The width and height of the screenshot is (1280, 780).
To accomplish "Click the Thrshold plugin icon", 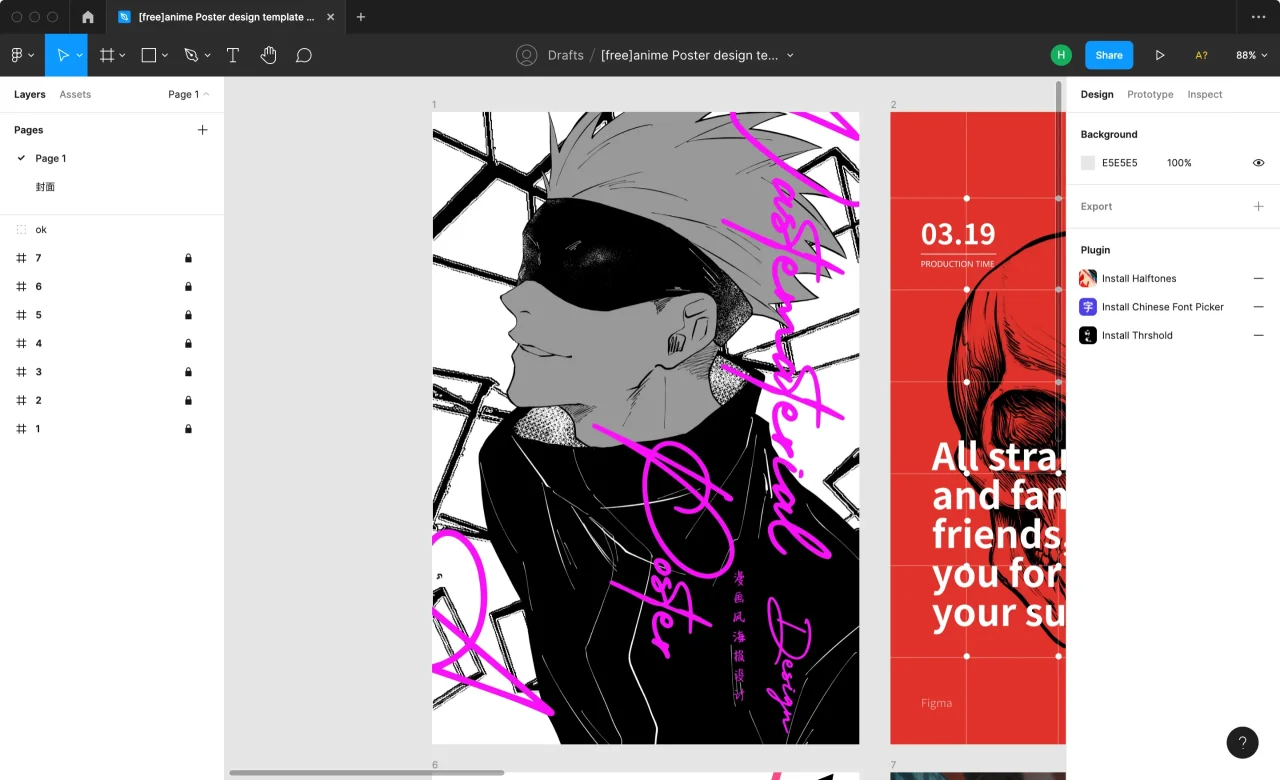I will tap(1088, 335).
